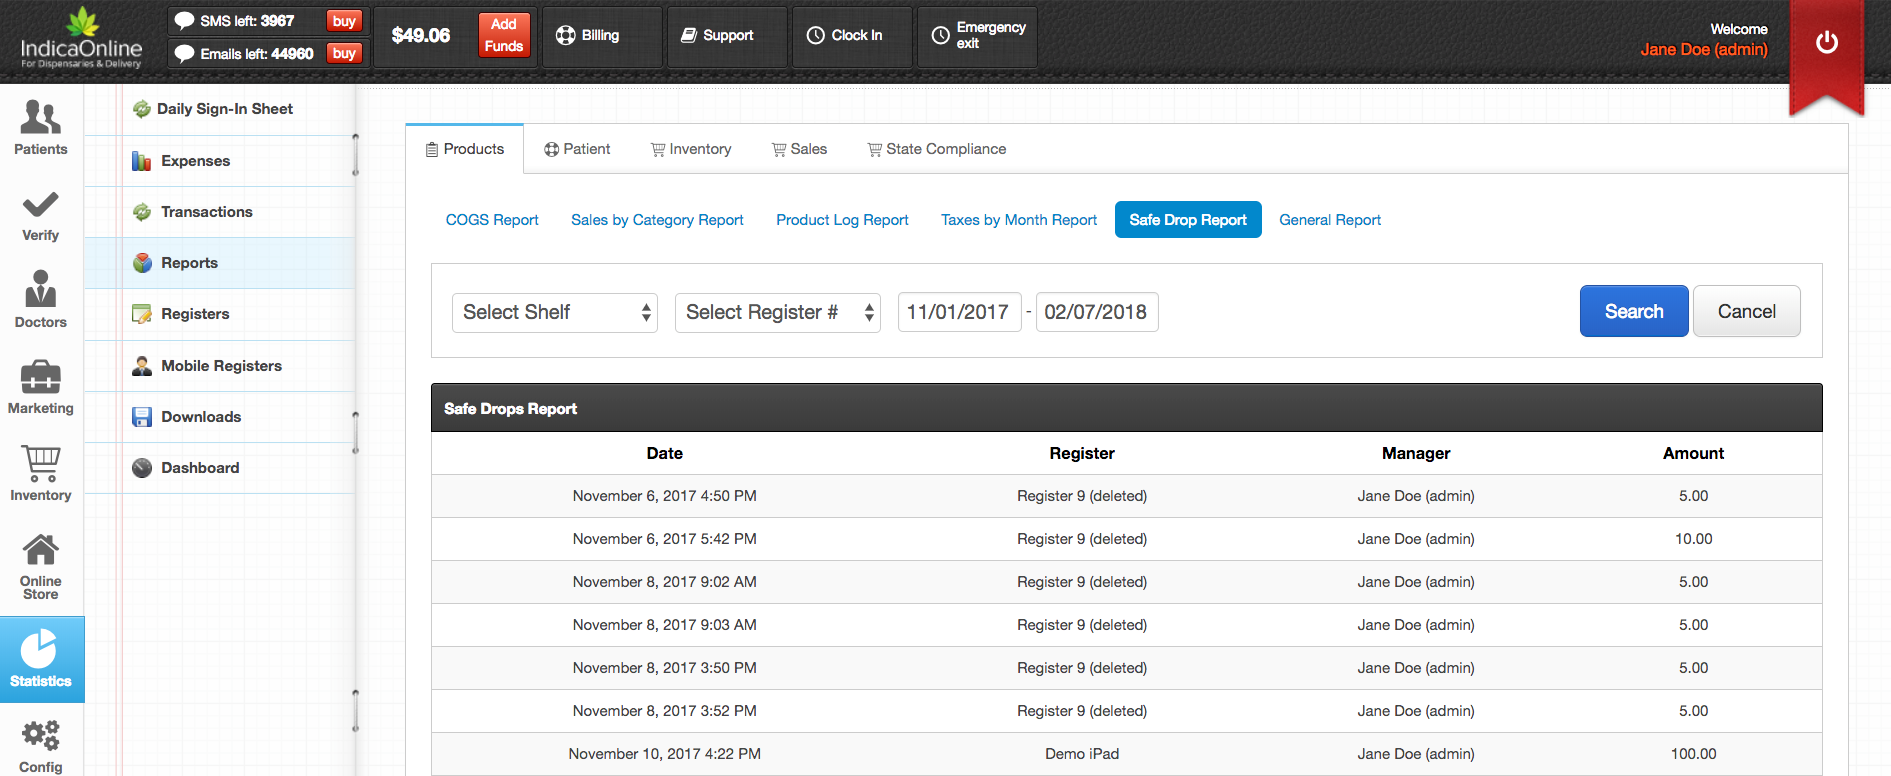
Task: Open Mobile Registers in the side menu
Action: coord(221,366)
